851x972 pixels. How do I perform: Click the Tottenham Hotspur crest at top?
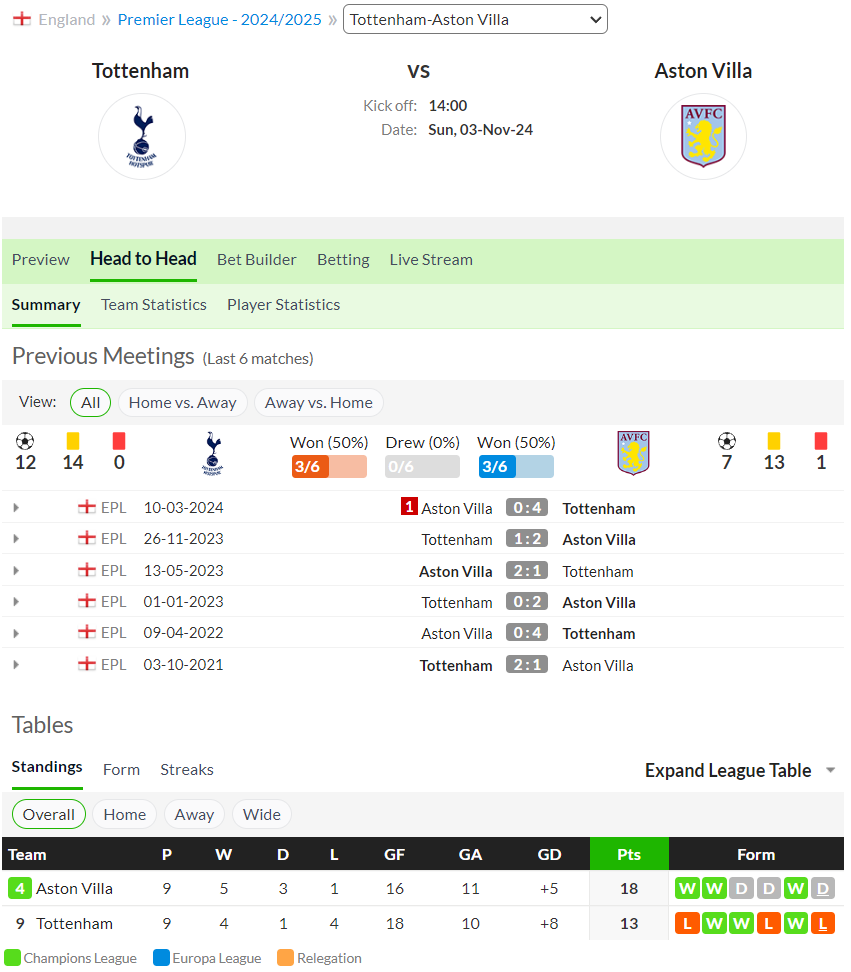pyautogui.click(x=142, y=136)
